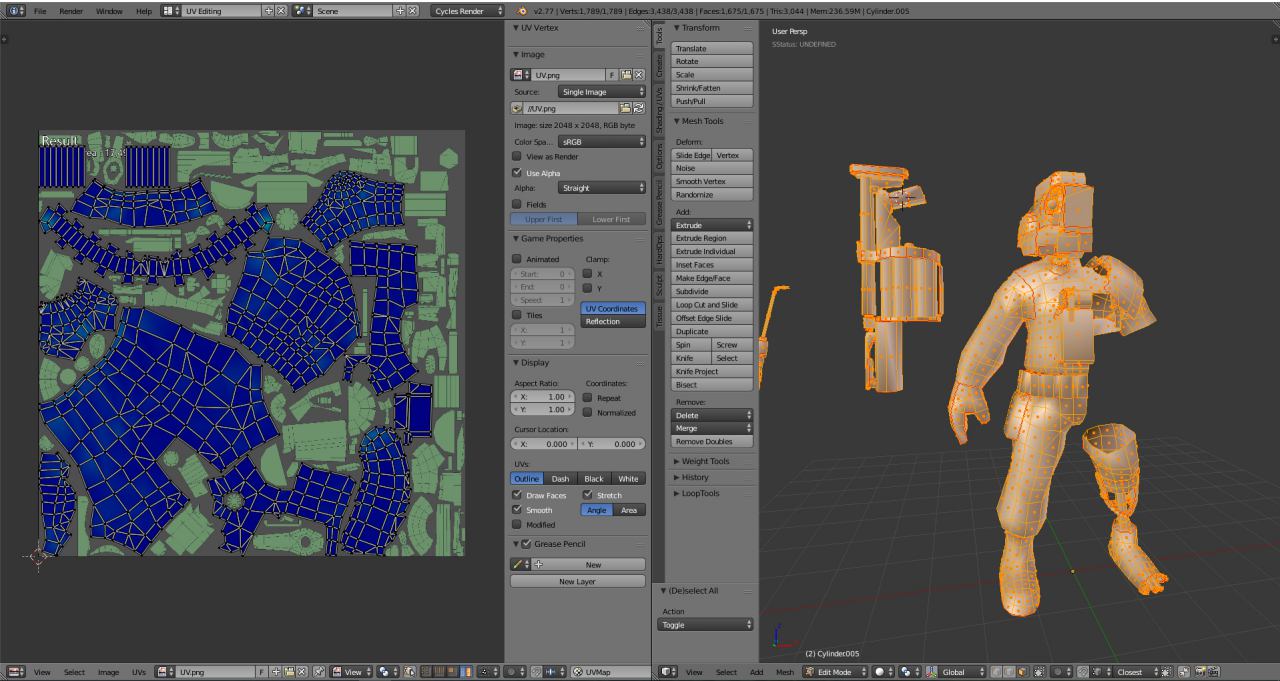Toggle the Clamp X checkbox

[x=588, y=273]
